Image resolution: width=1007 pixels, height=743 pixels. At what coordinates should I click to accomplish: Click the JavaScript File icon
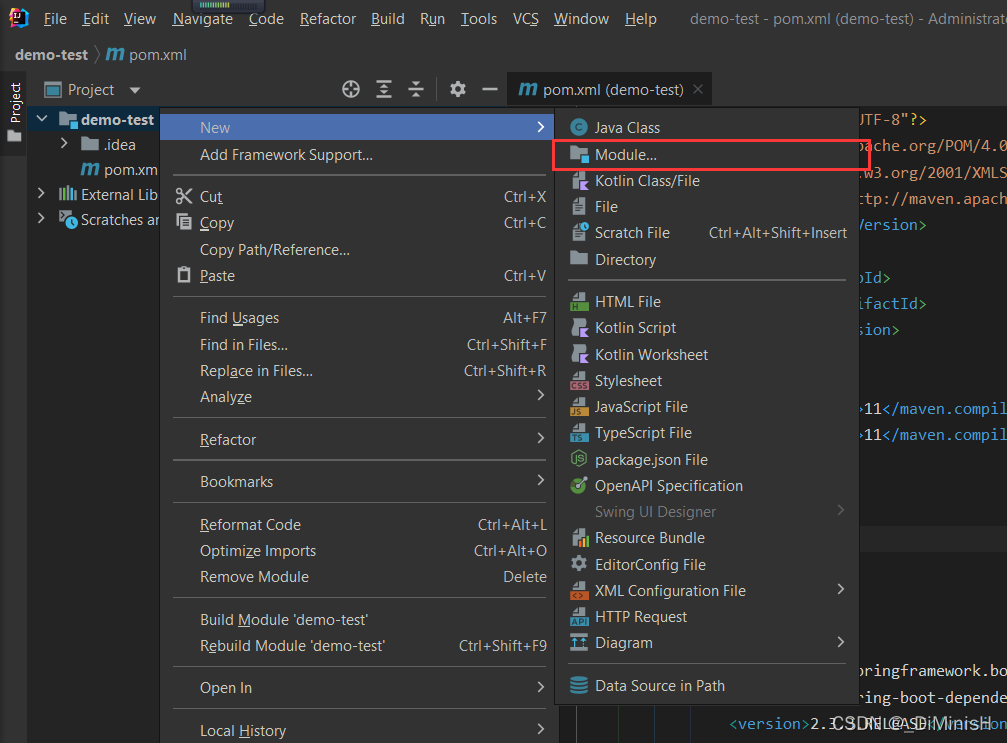[579, 407]
